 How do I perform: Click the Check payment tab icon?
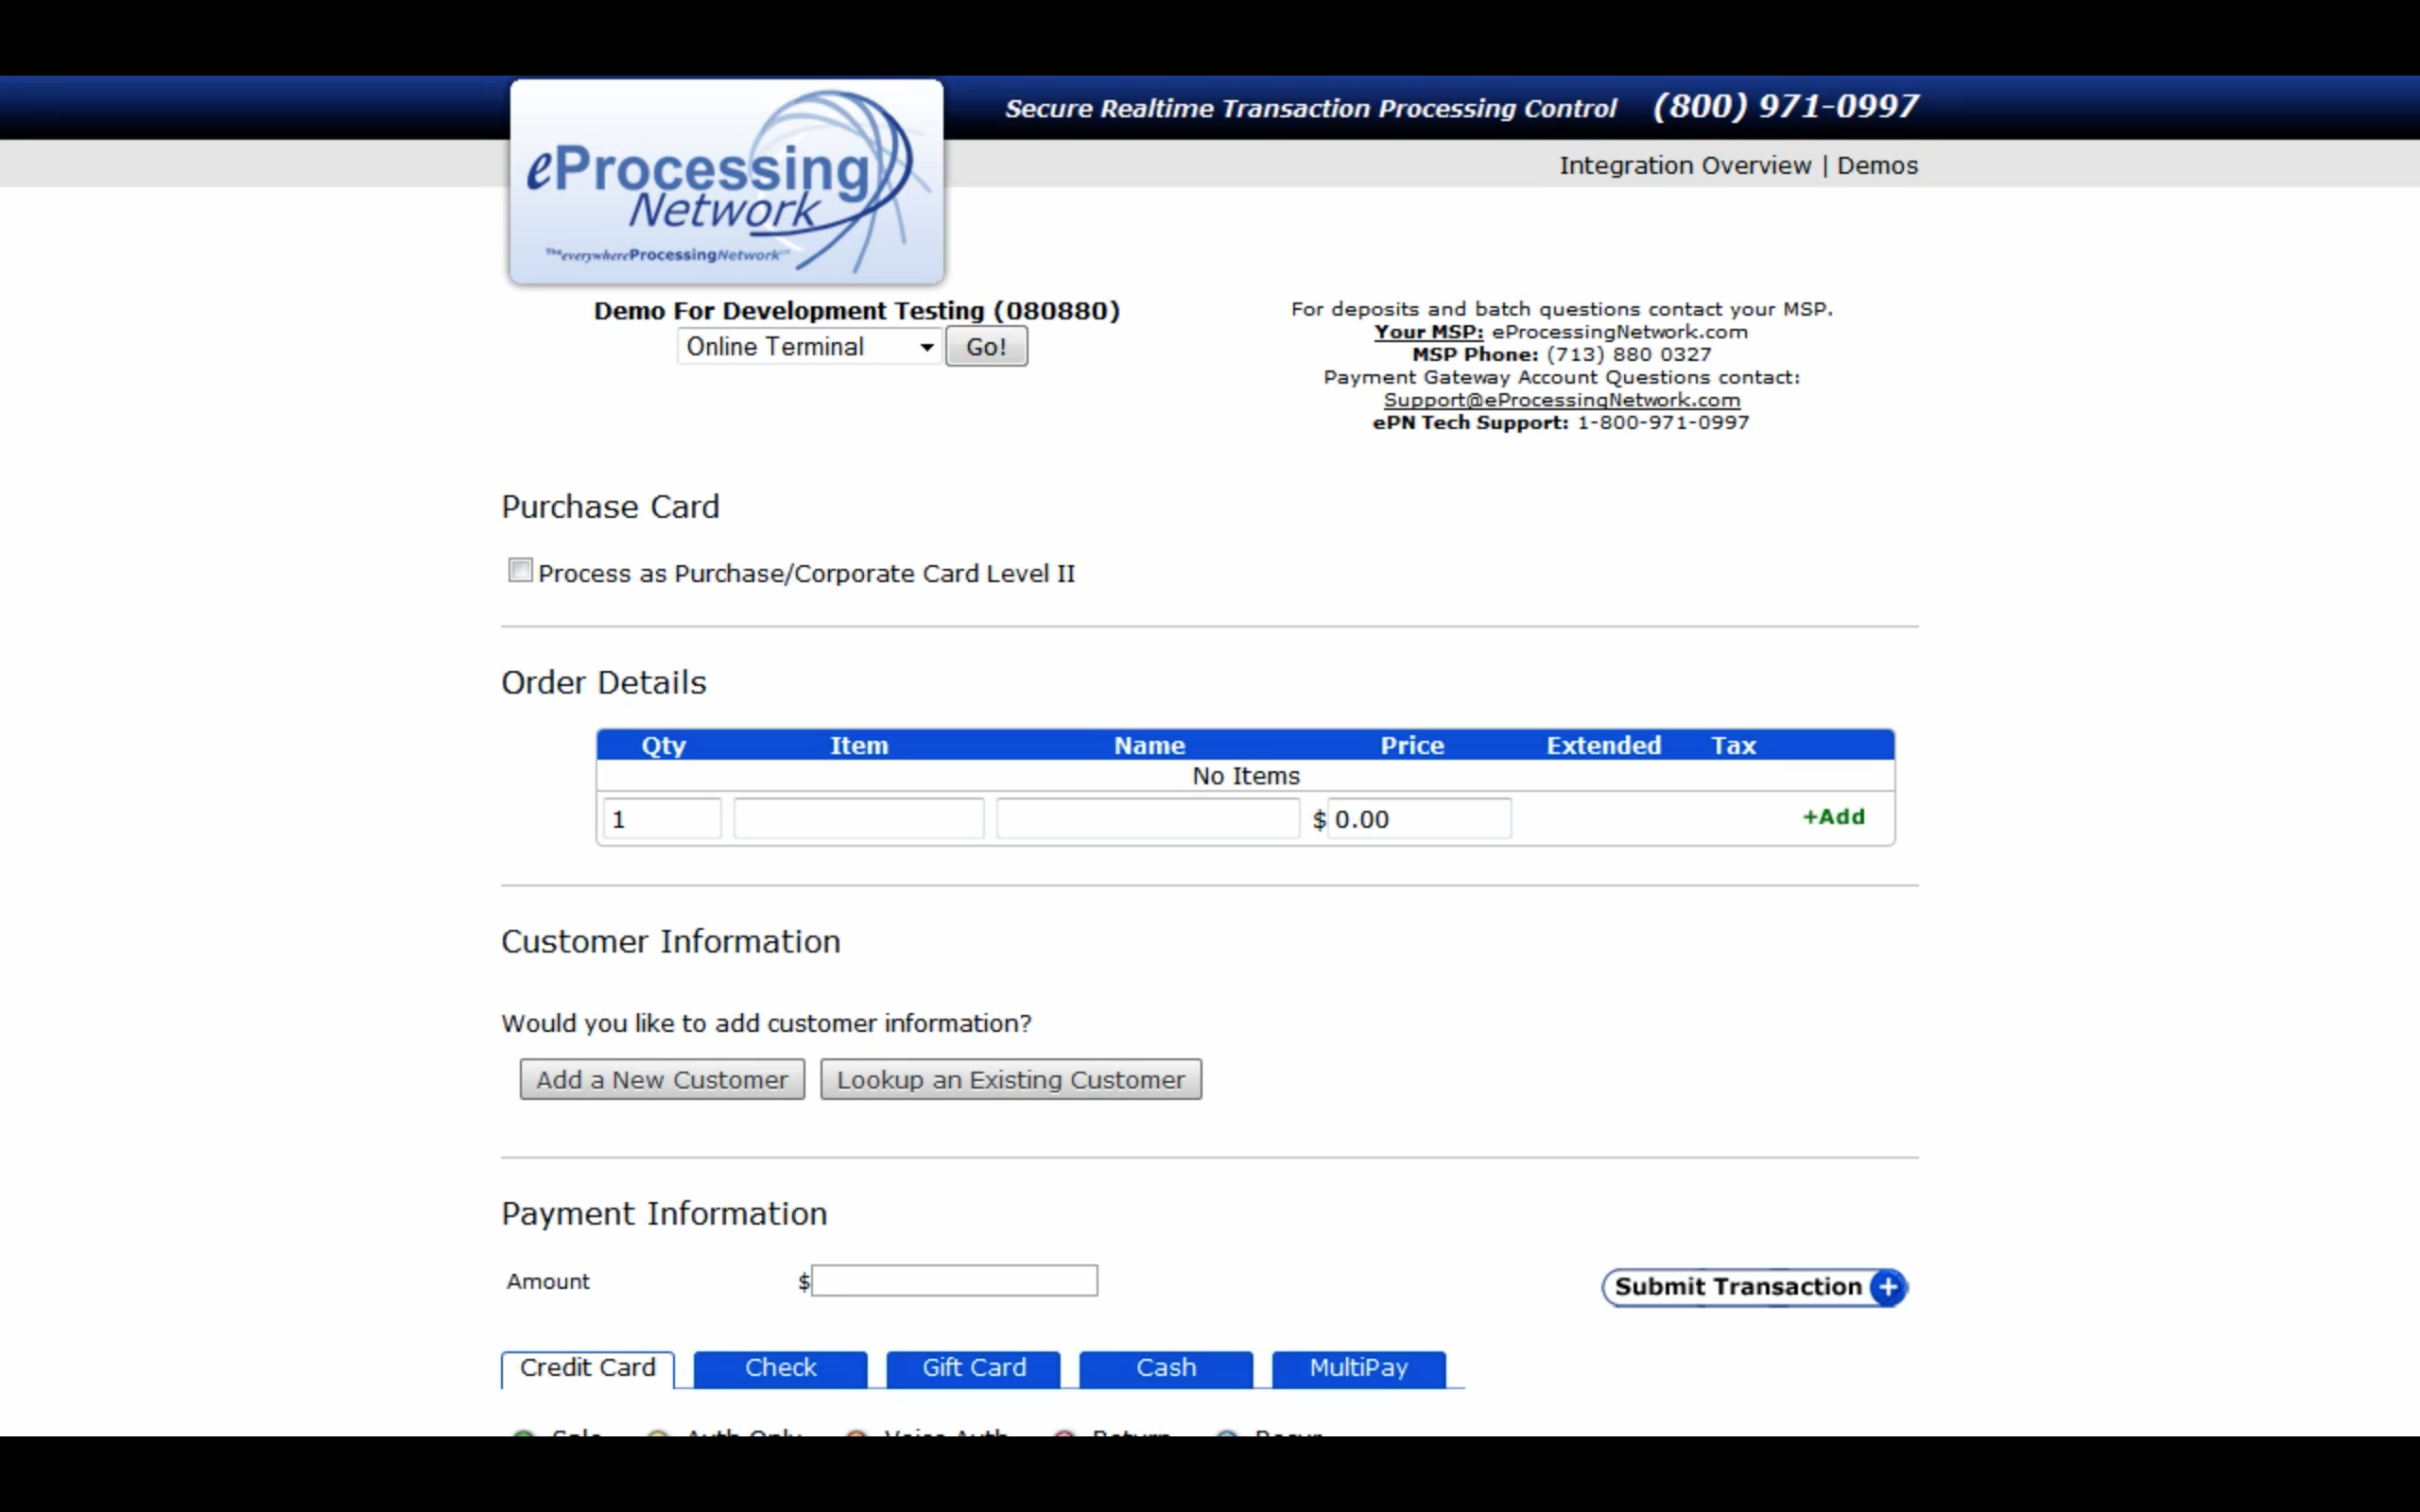click(781, 1366)
